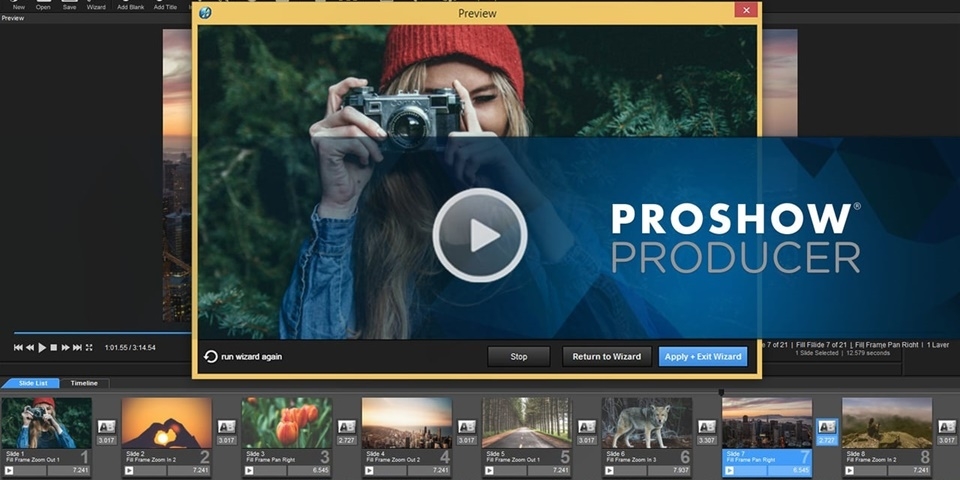Toggle full screen preview icon
The height and width of the screenshot is (480, 960).
(89, 347)
